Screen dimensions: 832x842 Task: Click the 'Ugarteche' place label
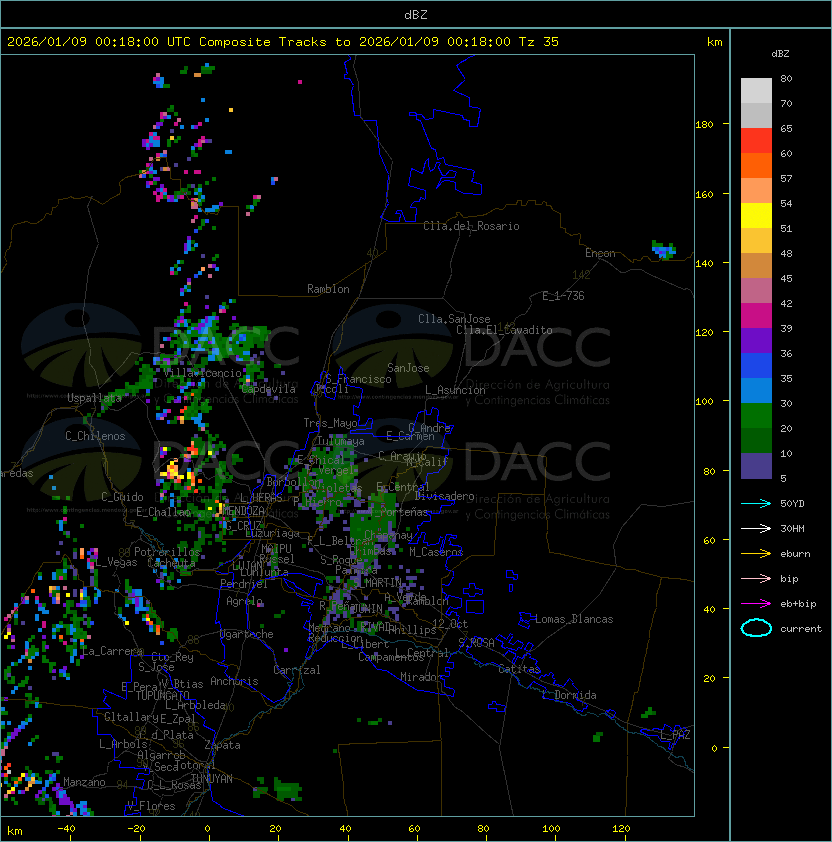pos(247,634)
